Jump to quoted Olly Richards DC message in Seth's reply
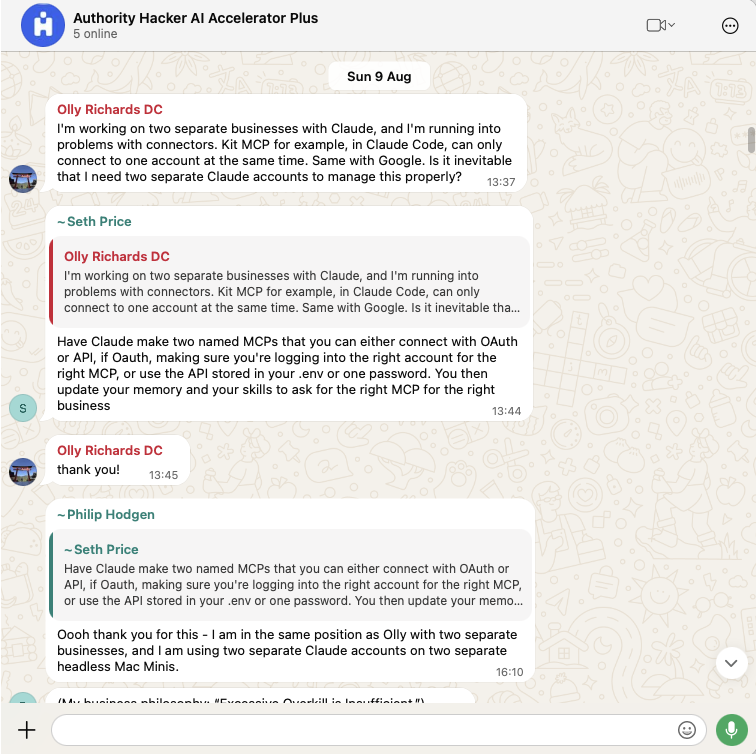 pyautogui.click(x=290, y=282)
